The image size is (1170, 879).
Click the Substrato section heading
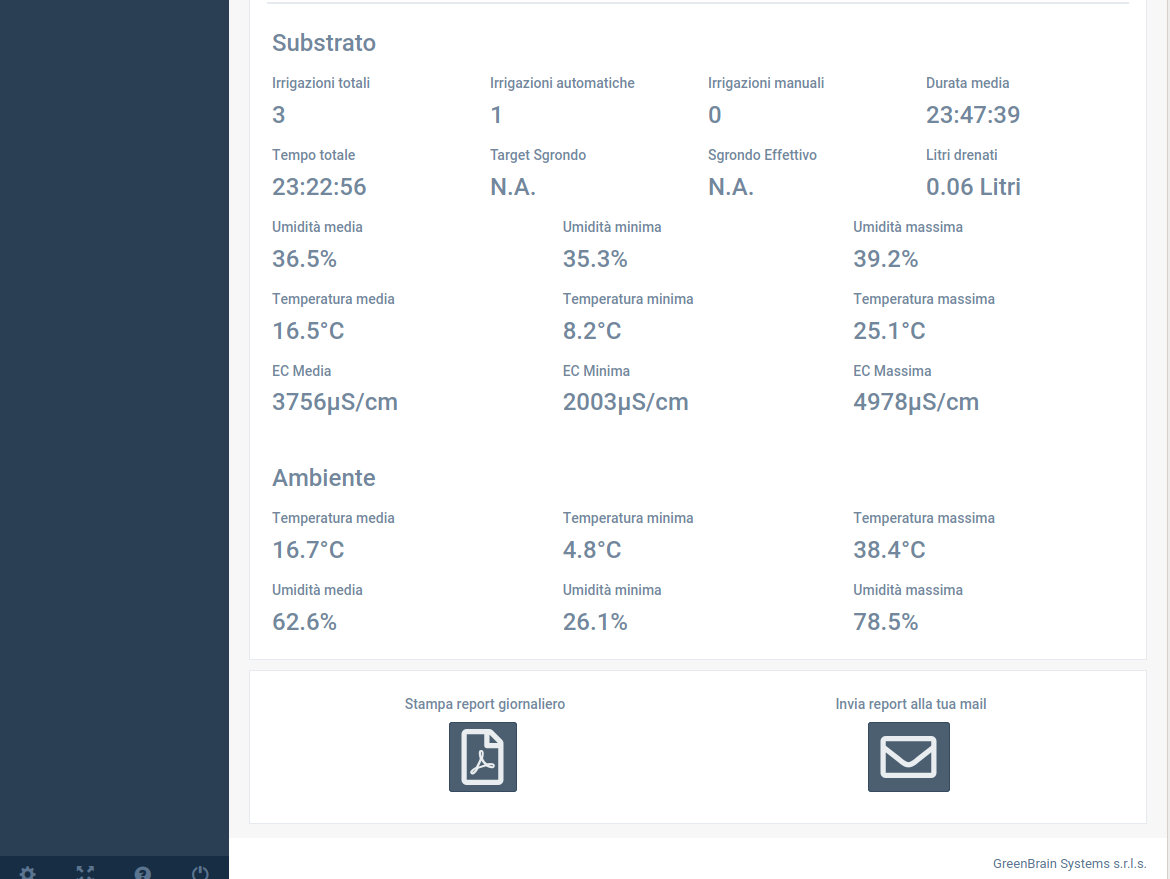tap(324, 43)
